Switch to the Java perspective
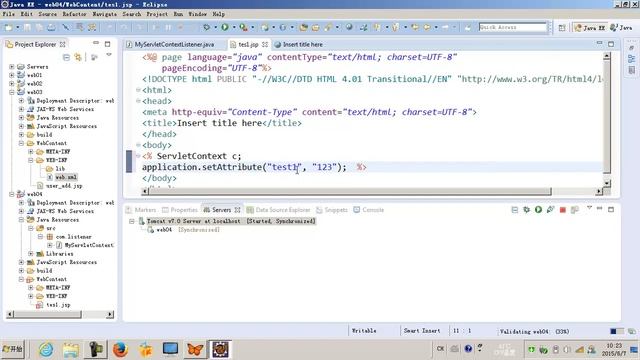 [x=621, y=28]
